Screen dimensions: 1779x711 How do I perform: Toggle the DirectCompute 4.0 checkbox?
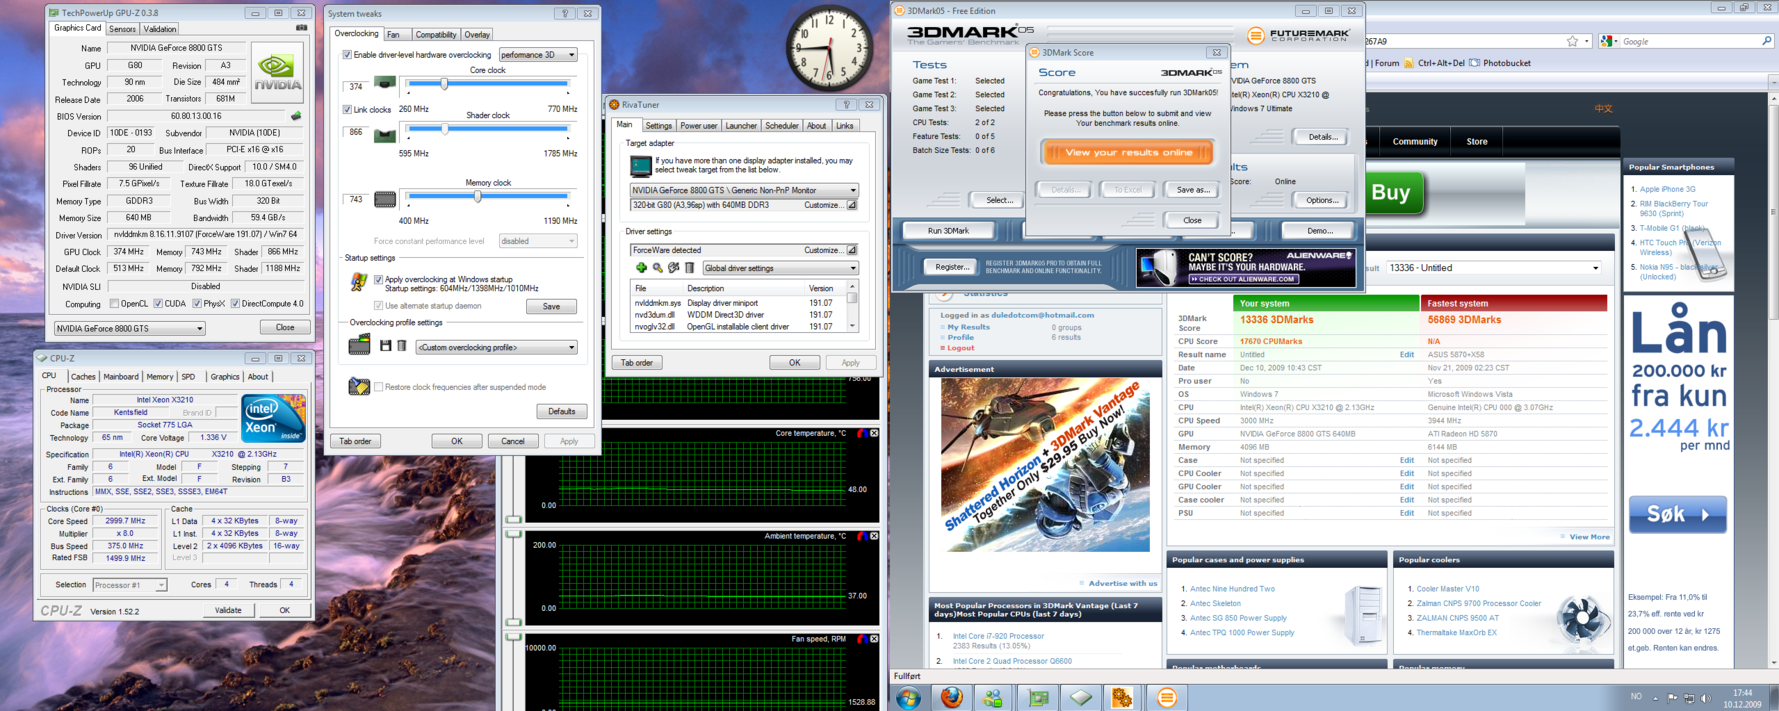235,304
